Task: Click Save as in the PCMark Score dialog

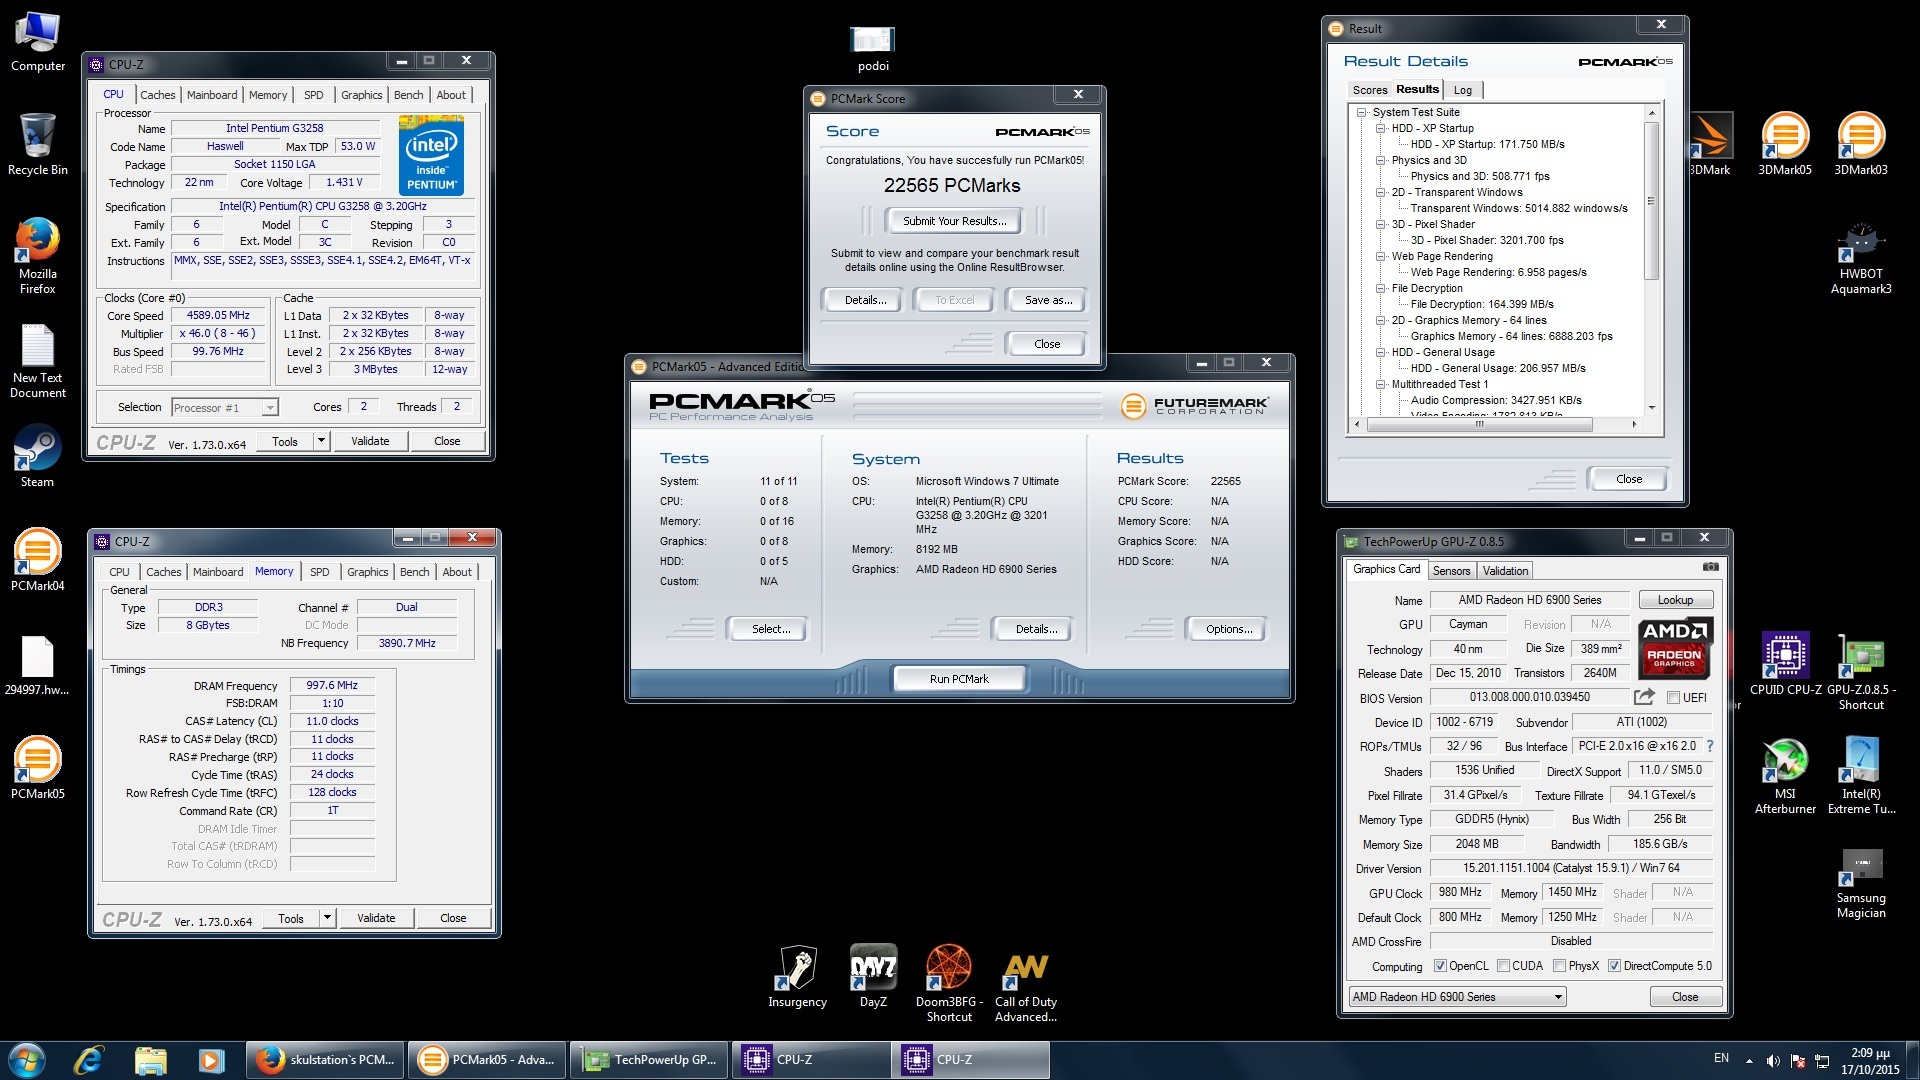Action: pyautogui.click(x=1048, y=300)
